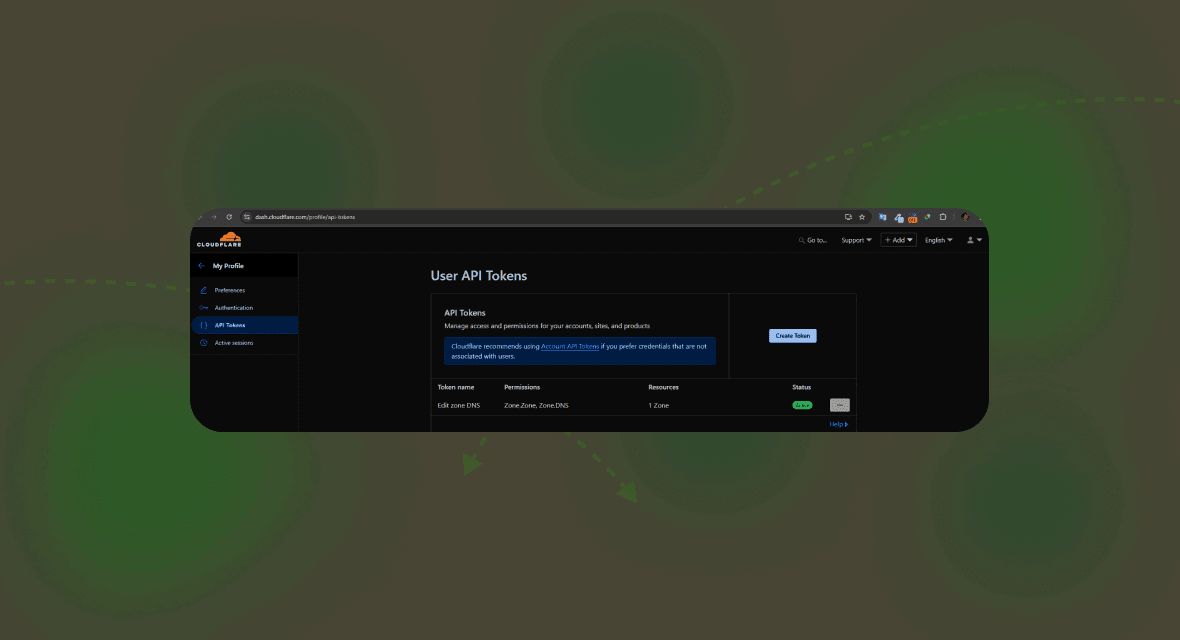The image size is (1180, 640).
Task: Click the Permissions column header
Action: tap(522, 387)
